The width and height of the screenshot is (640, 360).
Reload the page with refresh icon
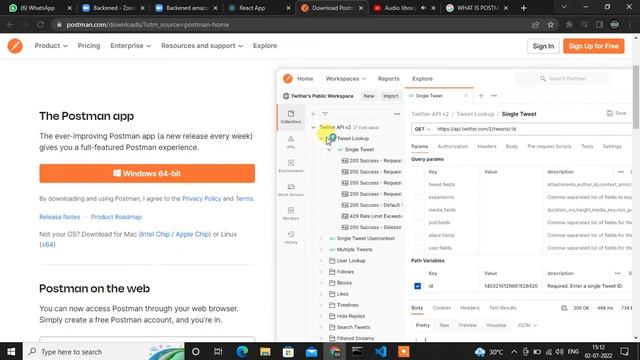40,24
